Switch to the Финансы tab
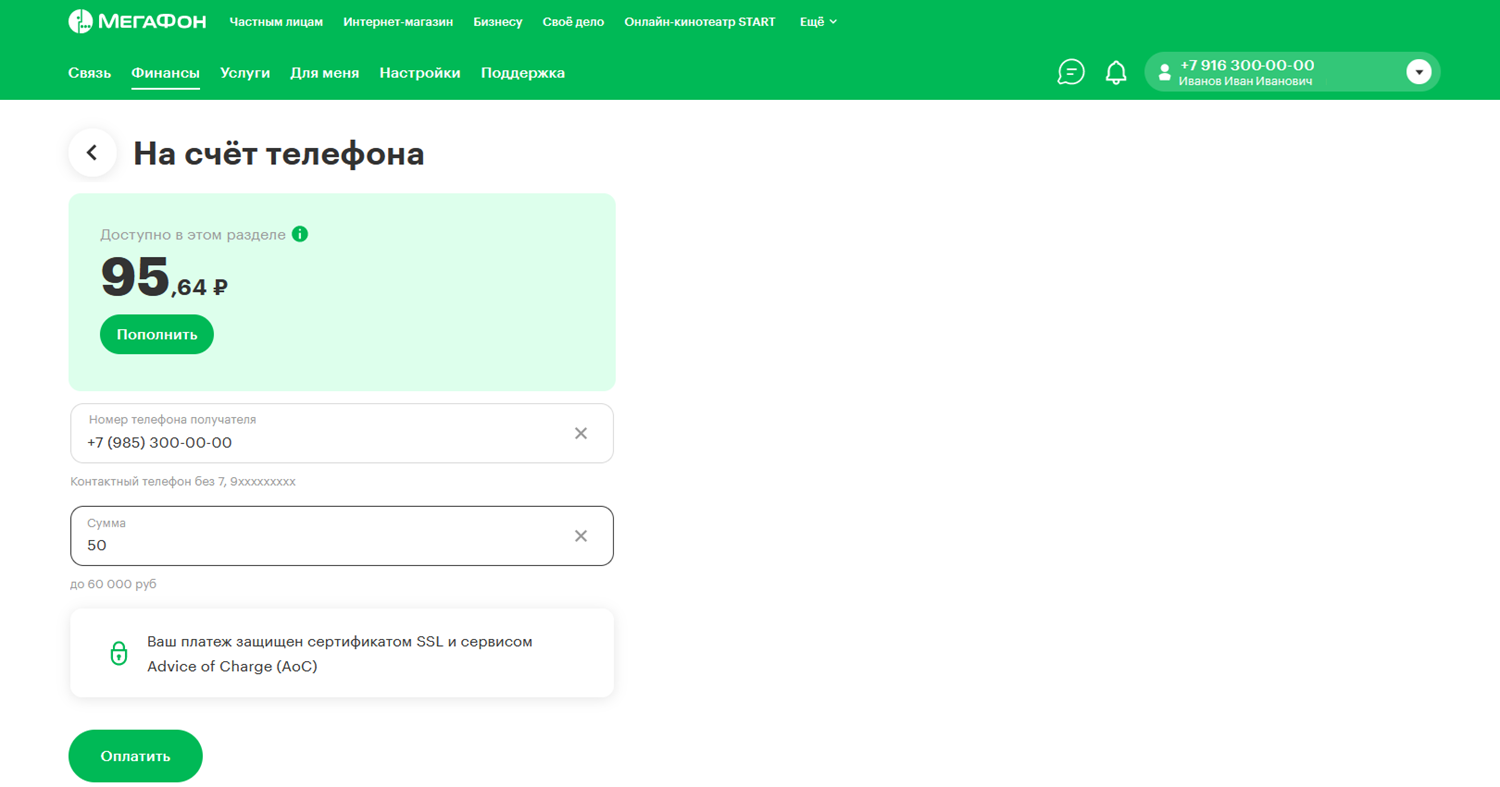Screen dimensions: 1500x787 [x=166, y=73]
